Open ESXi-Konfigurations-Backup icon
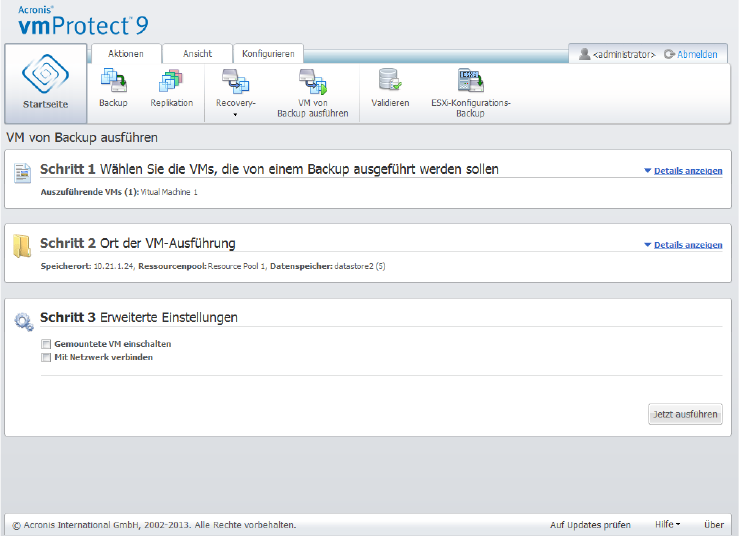Screen dimensions: 739x536 click(470, 80)
